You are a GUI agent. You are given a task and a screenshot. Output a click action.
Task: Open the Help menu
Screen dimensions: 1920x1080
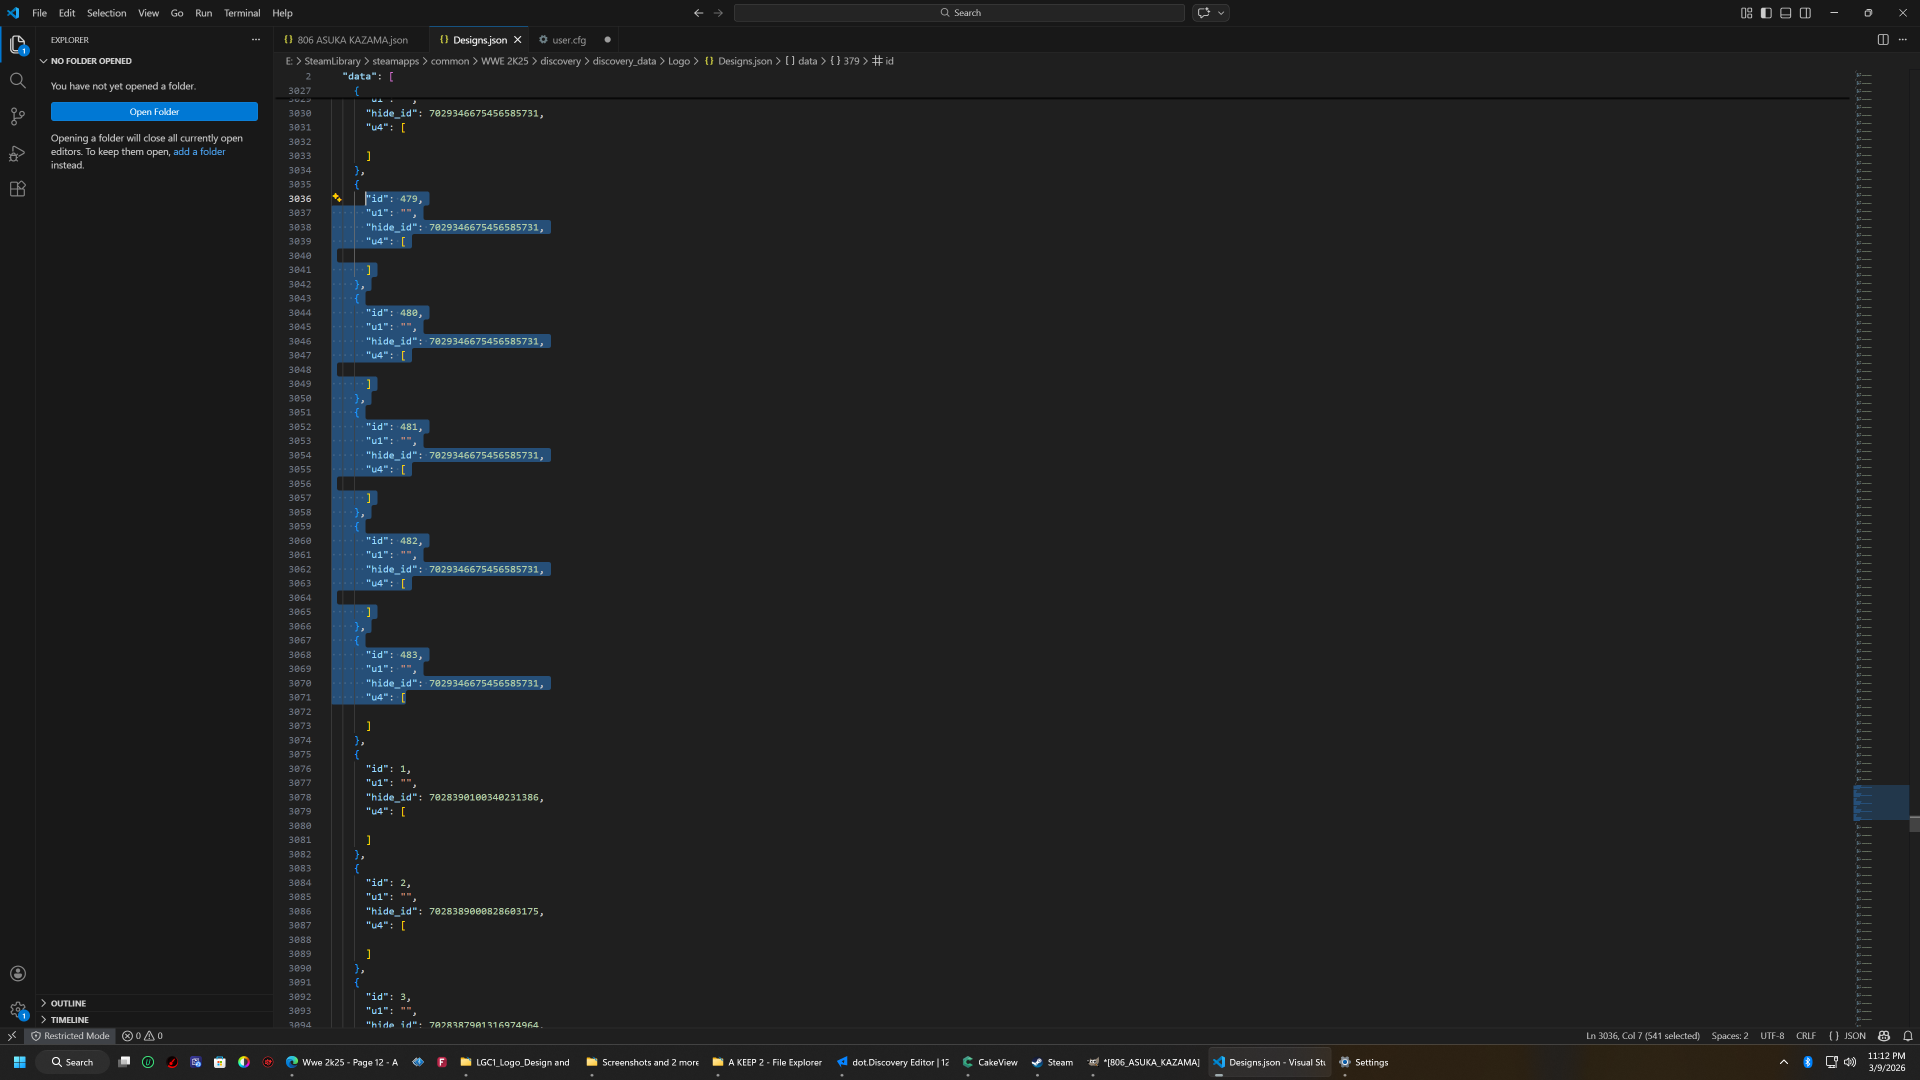[282, 13]
